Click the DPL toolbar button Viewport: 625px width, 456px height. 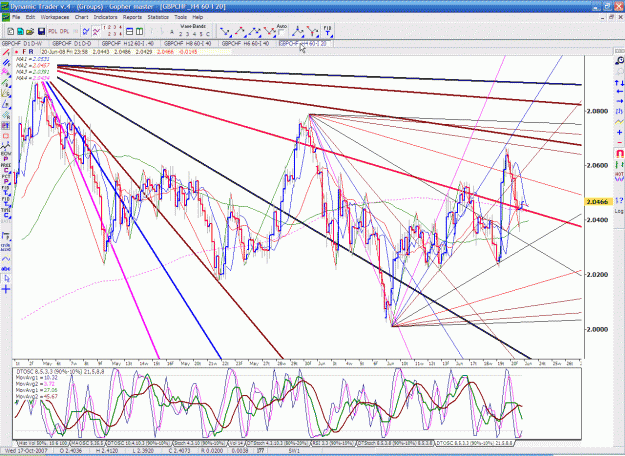click(x=65, y=31)
